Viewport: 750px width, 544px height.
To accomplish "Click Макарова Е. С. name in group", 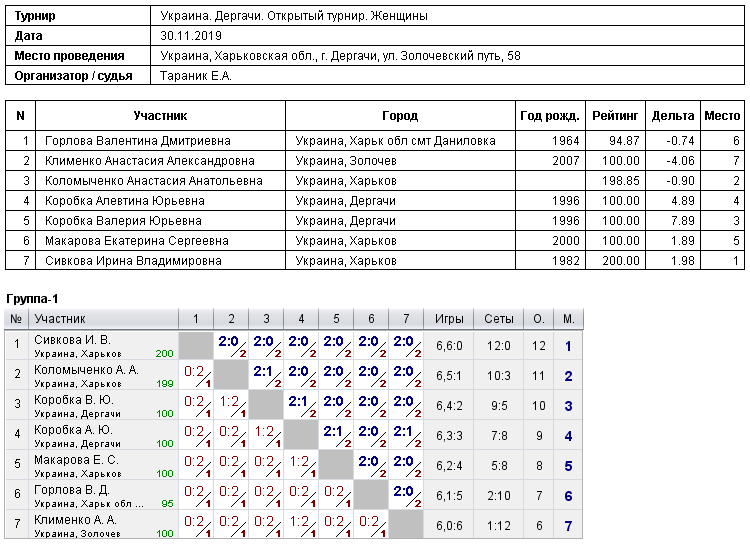I will [77, 460].
